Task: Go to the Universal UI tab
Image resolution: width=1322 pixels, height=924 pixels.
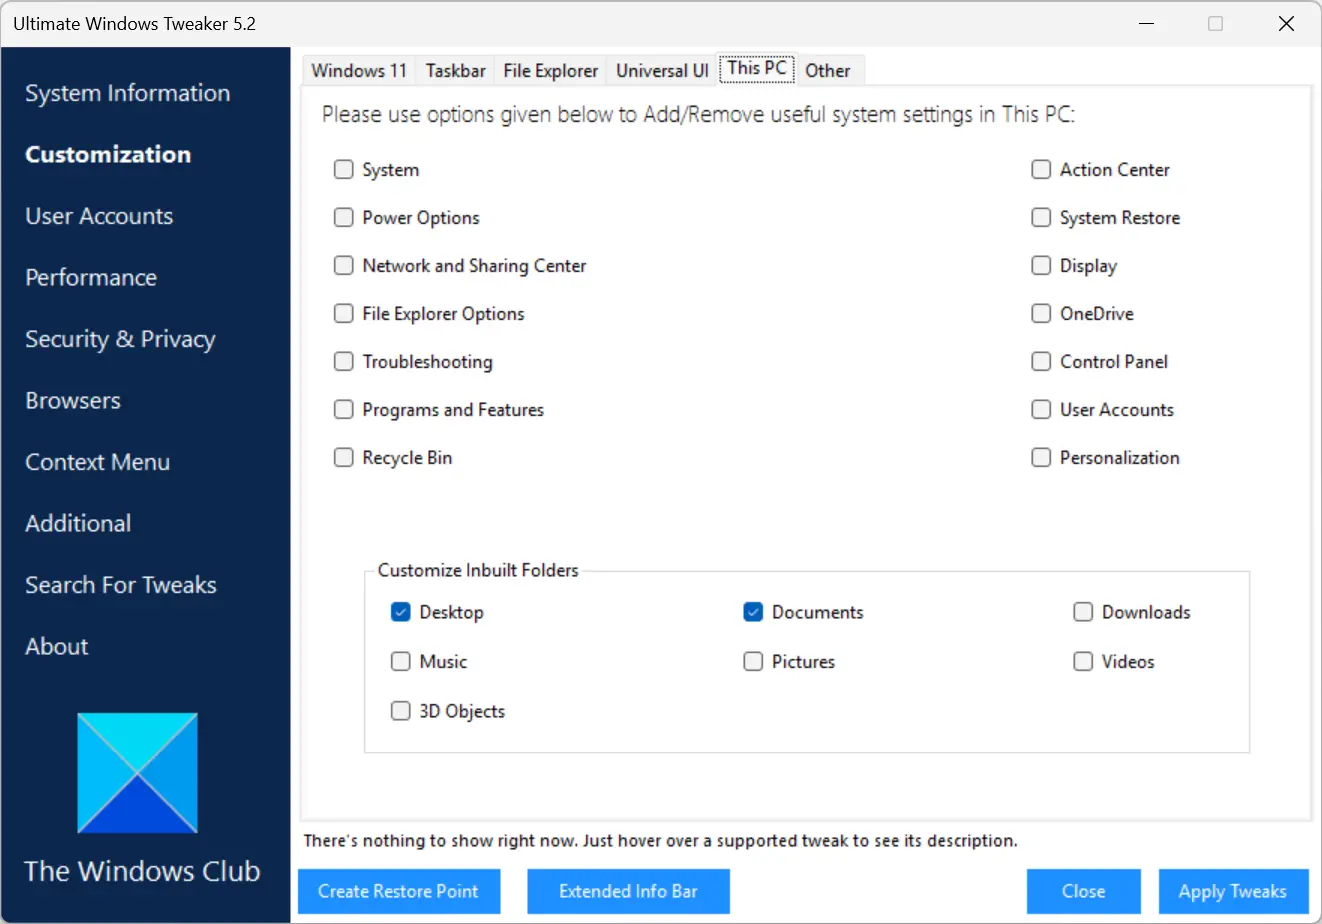Action: (x=662, y=70)
